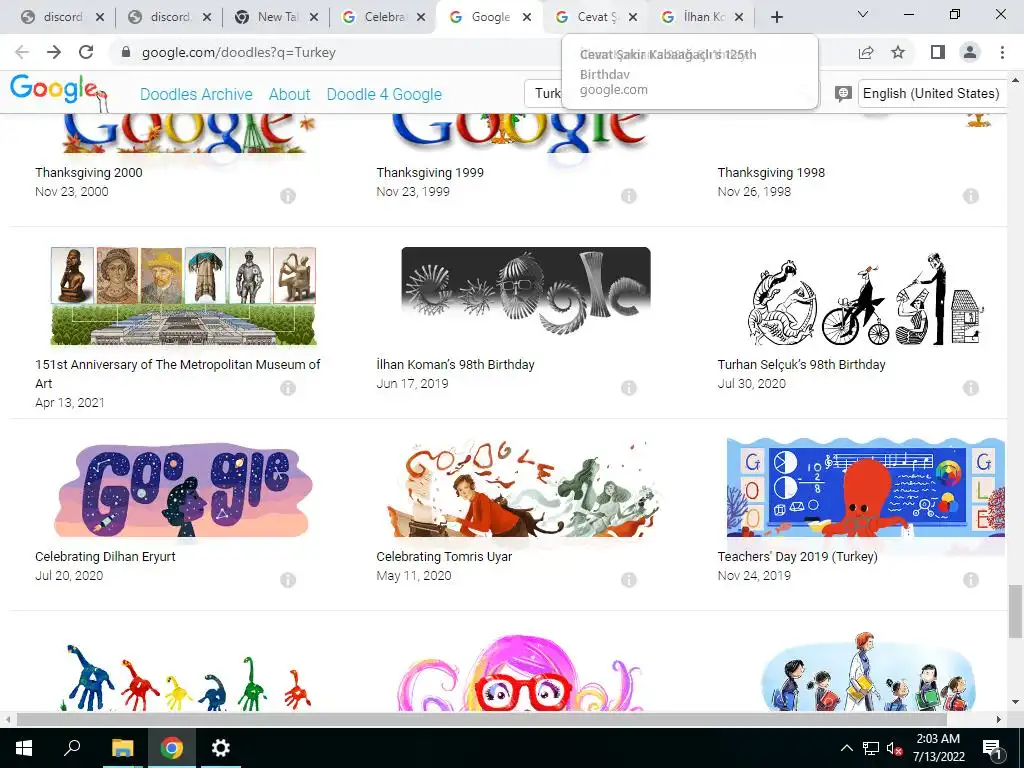Switch to the Cevat Şakir tab
This screenshot has height=768, width=1024.
click(596, 17)
